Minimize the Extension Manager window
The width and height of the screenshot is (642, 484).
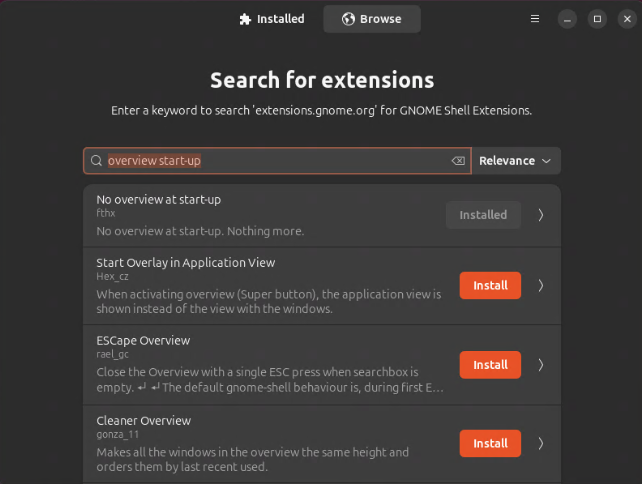pos(567,19)
